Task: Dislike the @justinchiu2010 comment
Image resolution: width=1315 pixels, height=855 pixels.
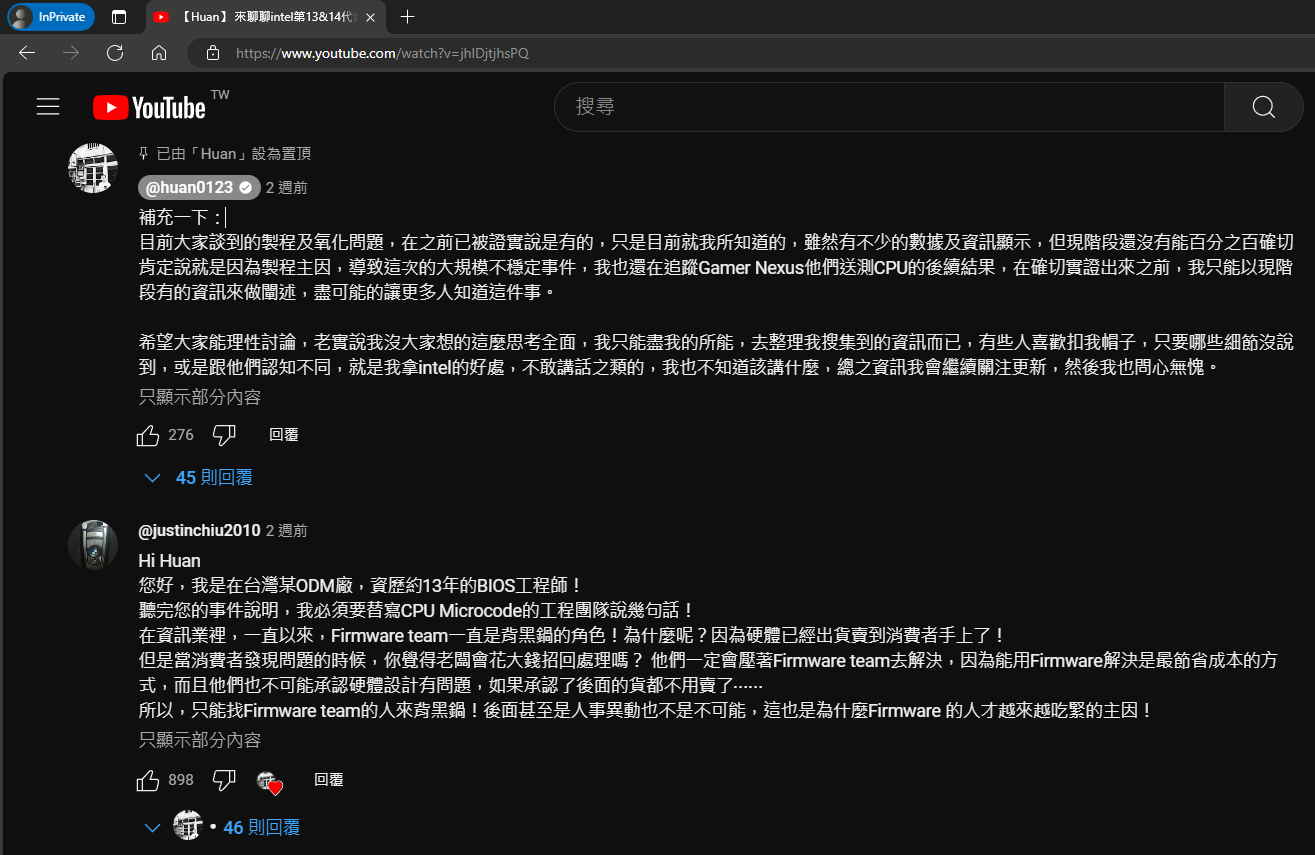Action: click(224, 780)
